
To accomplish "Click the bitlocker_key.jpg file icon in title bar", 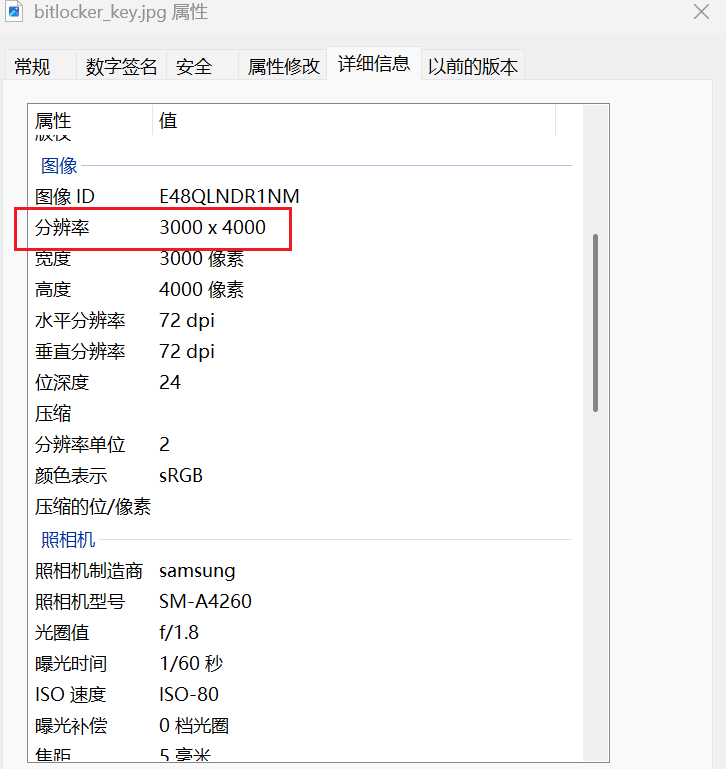I will point(14,12).
